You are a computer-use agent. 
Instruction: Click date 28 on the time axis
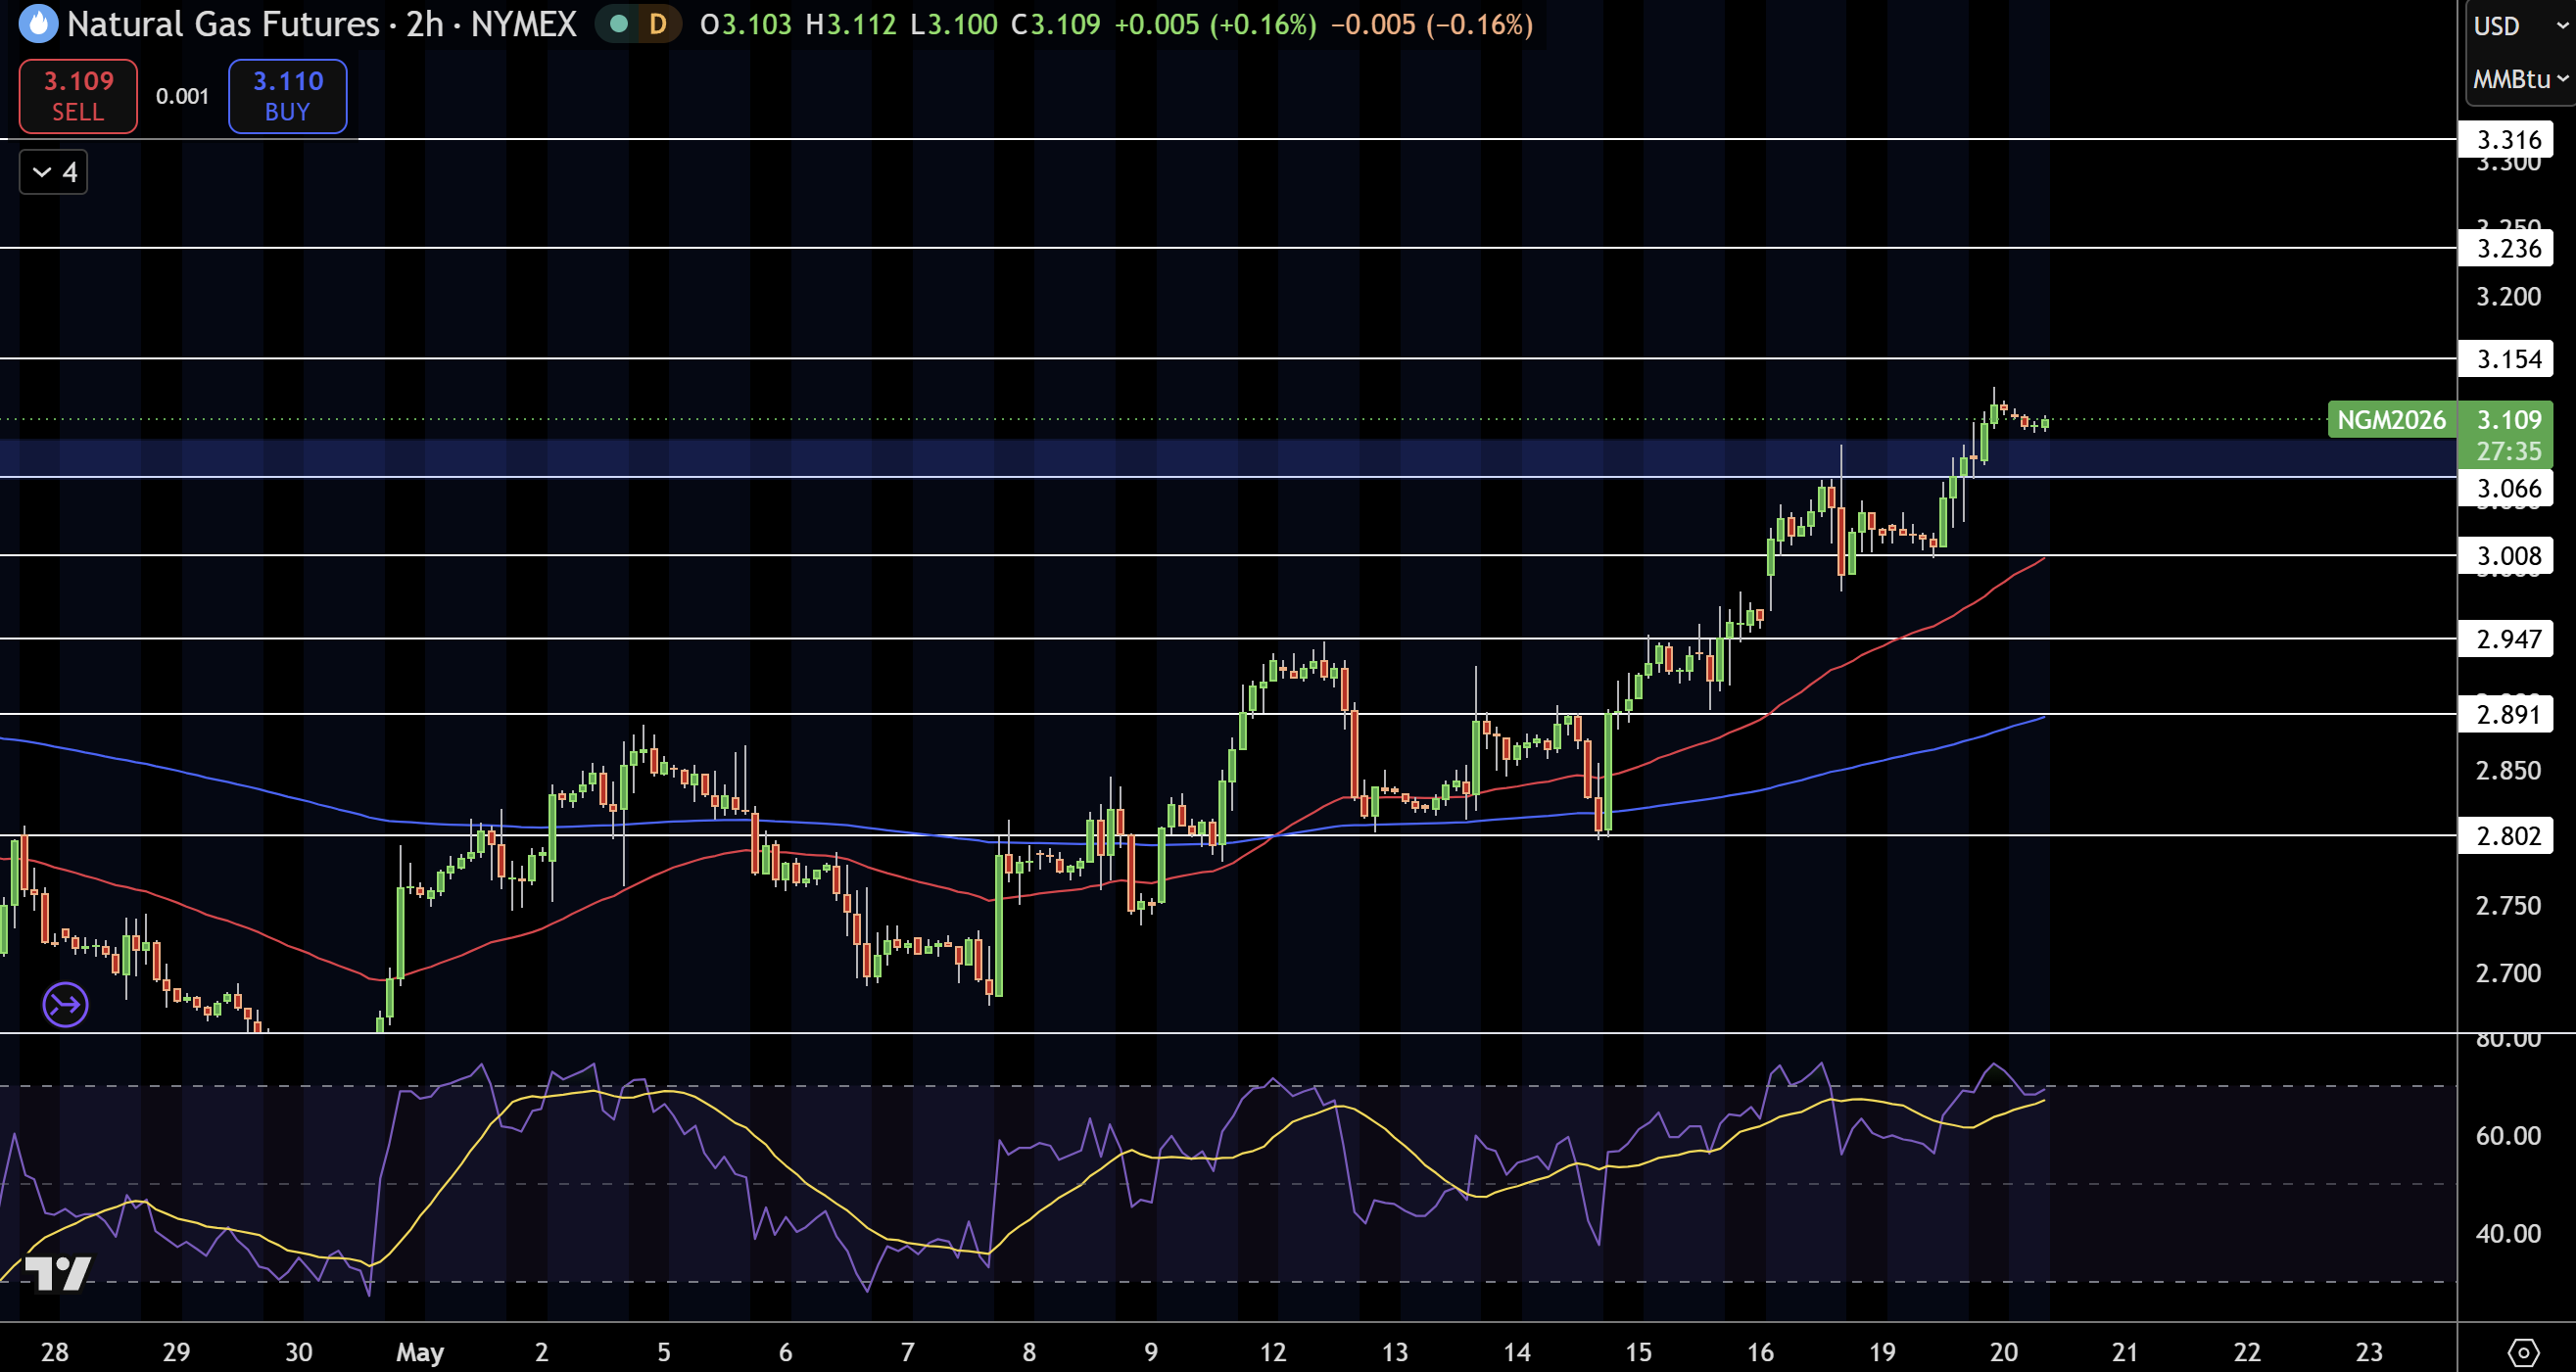[54, 1352]
